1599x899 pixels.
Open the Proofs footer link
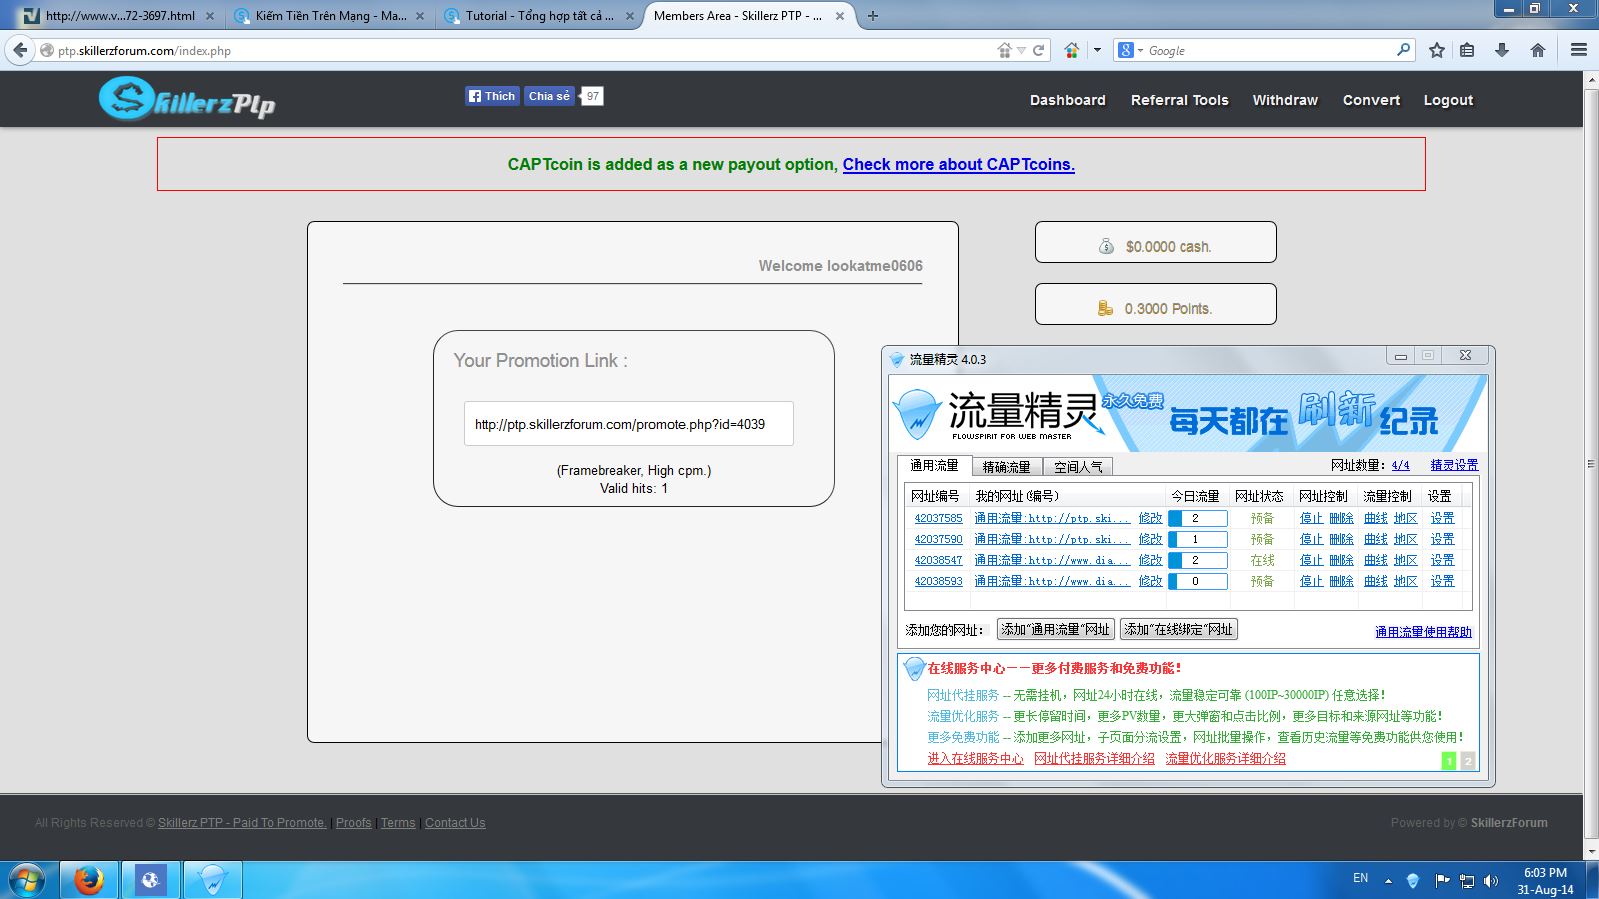pos(353,823)
